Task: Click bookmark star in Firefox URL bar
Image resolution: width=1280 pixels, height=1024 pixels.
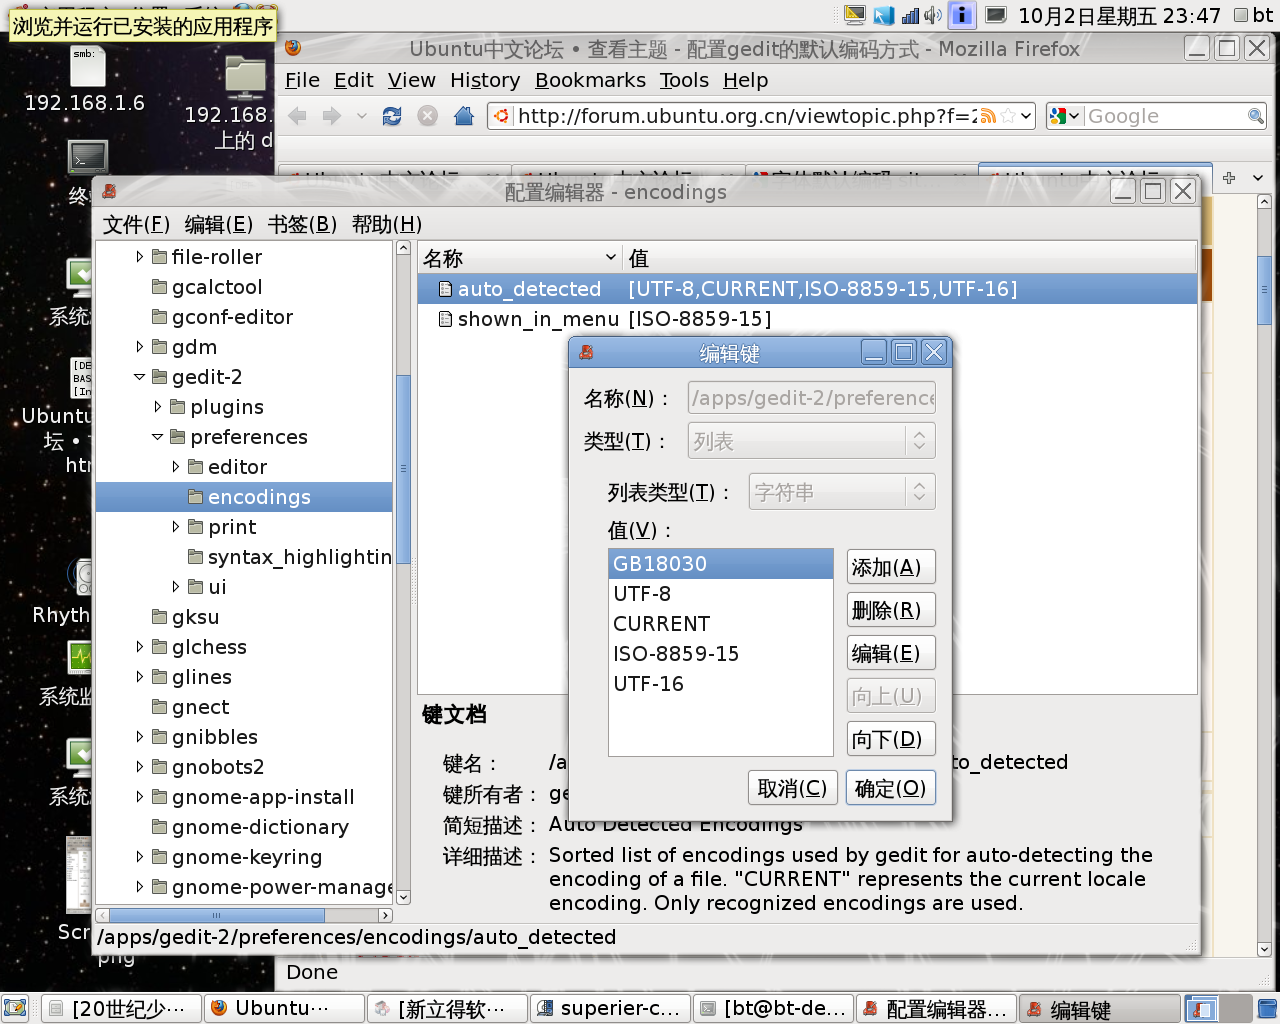Action: pos(1008,116)
